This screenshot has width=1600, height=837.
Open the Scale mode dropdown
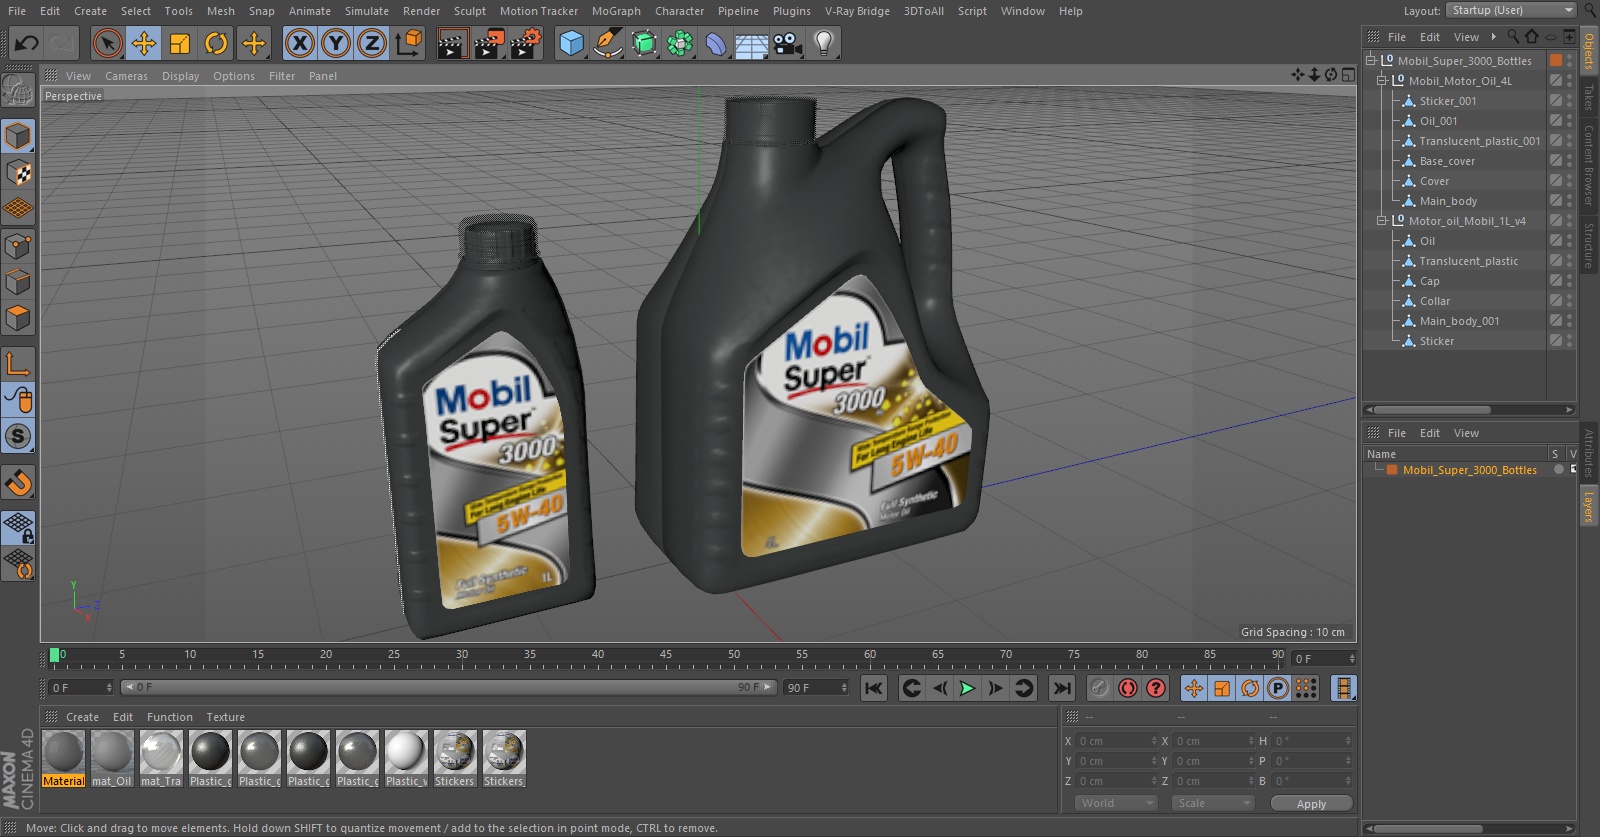coord(1213,803)
